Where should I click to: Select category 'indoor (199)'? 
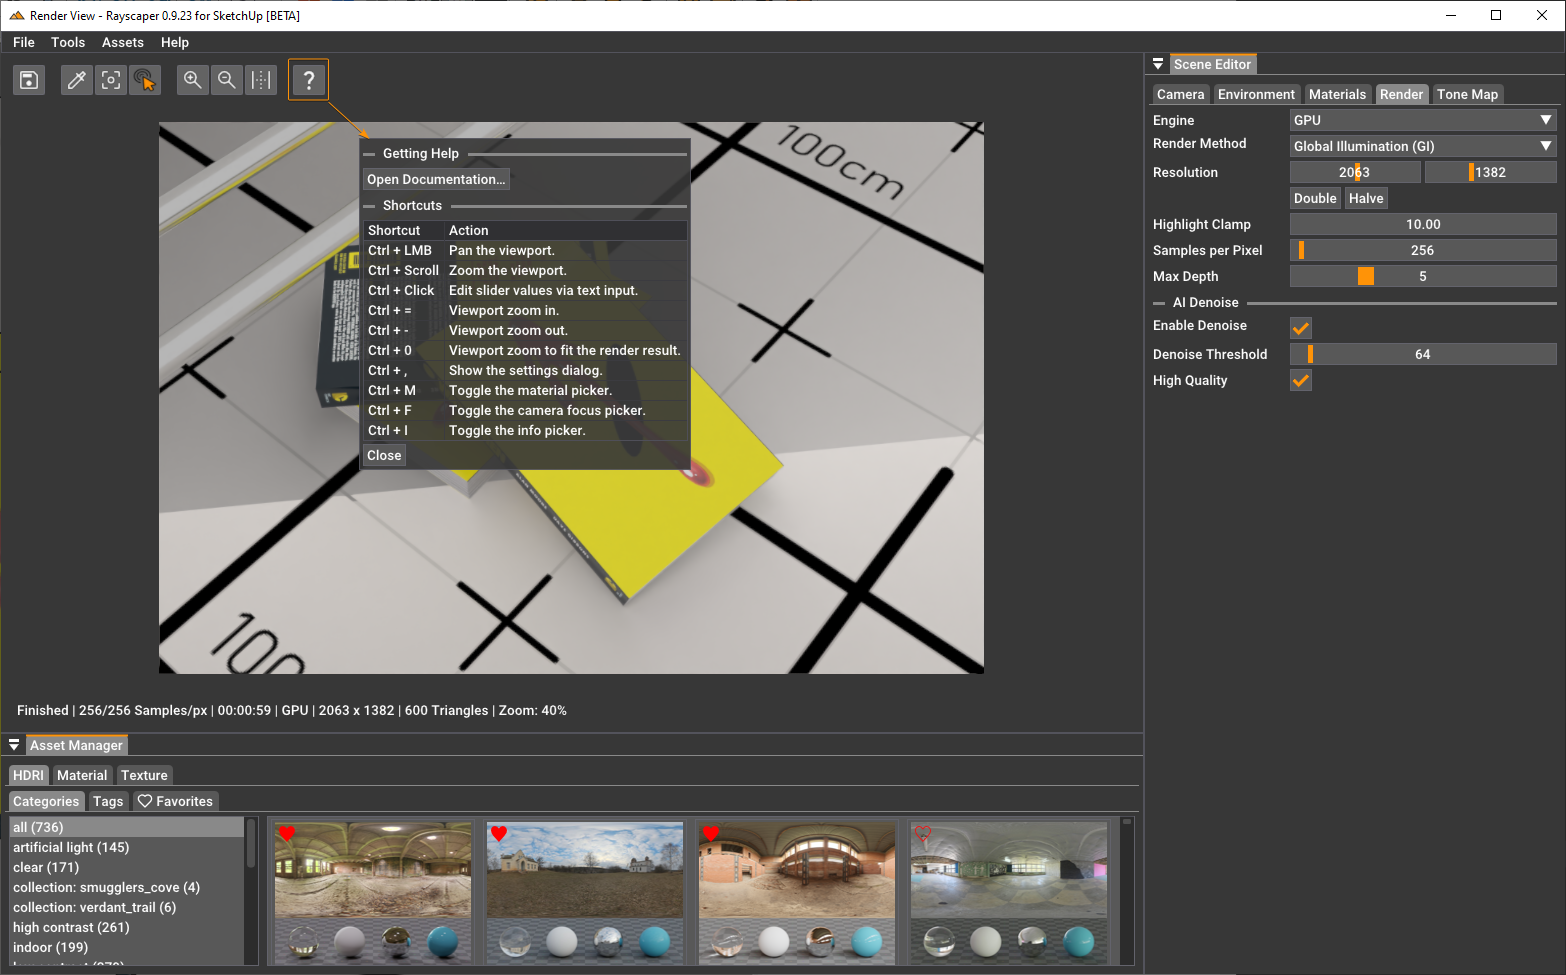126,947
